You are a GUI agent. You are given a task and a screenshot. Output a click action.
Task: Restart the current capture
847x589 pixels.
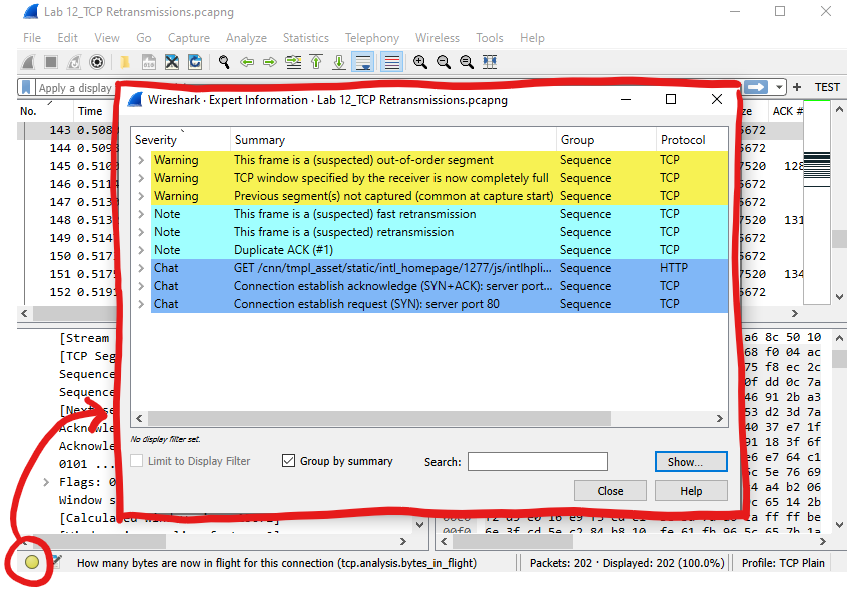[x=73, y=62]
